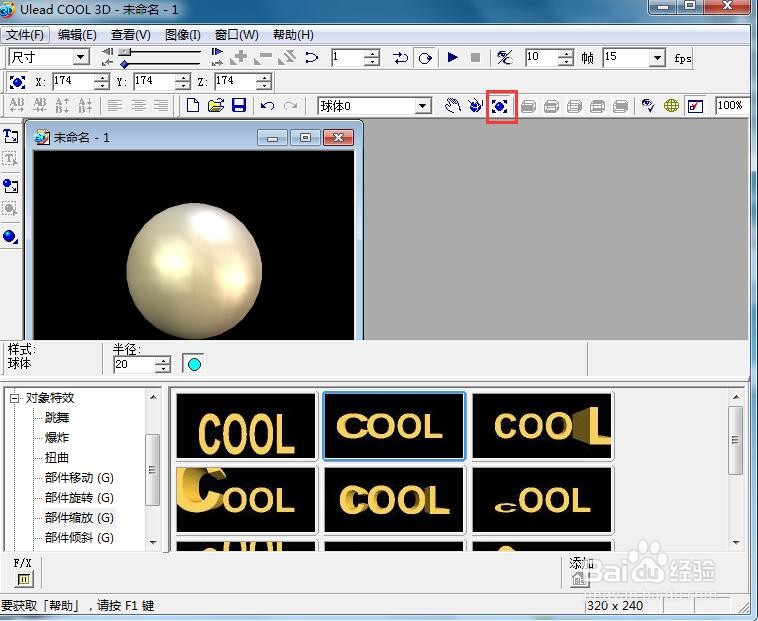Click the insert graphics tool icon

coord(11,186)
